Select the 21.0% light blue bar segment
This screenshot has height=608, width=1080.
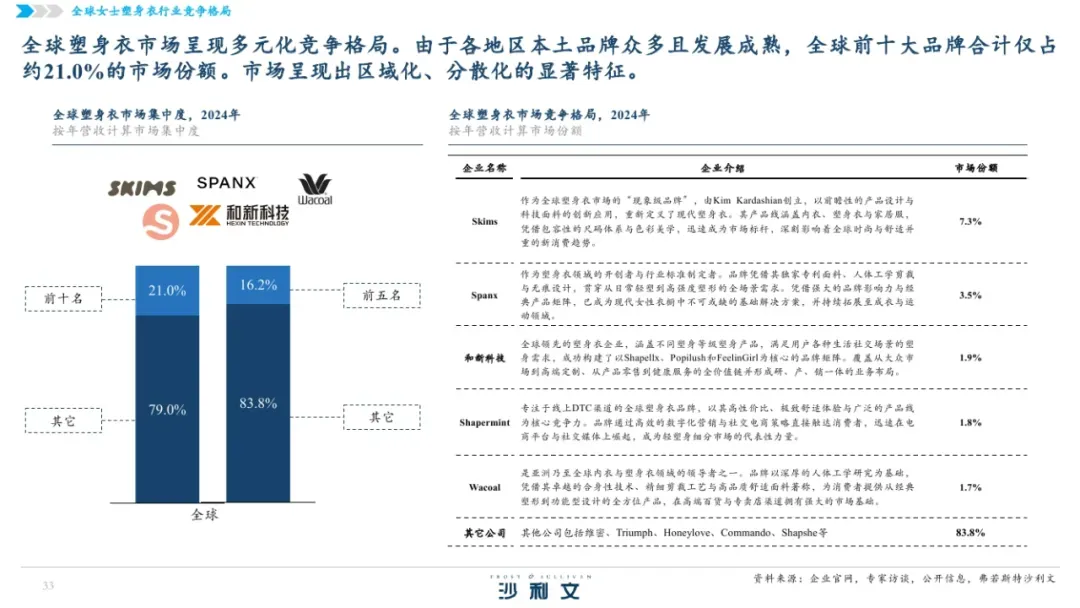click(167, 291)
